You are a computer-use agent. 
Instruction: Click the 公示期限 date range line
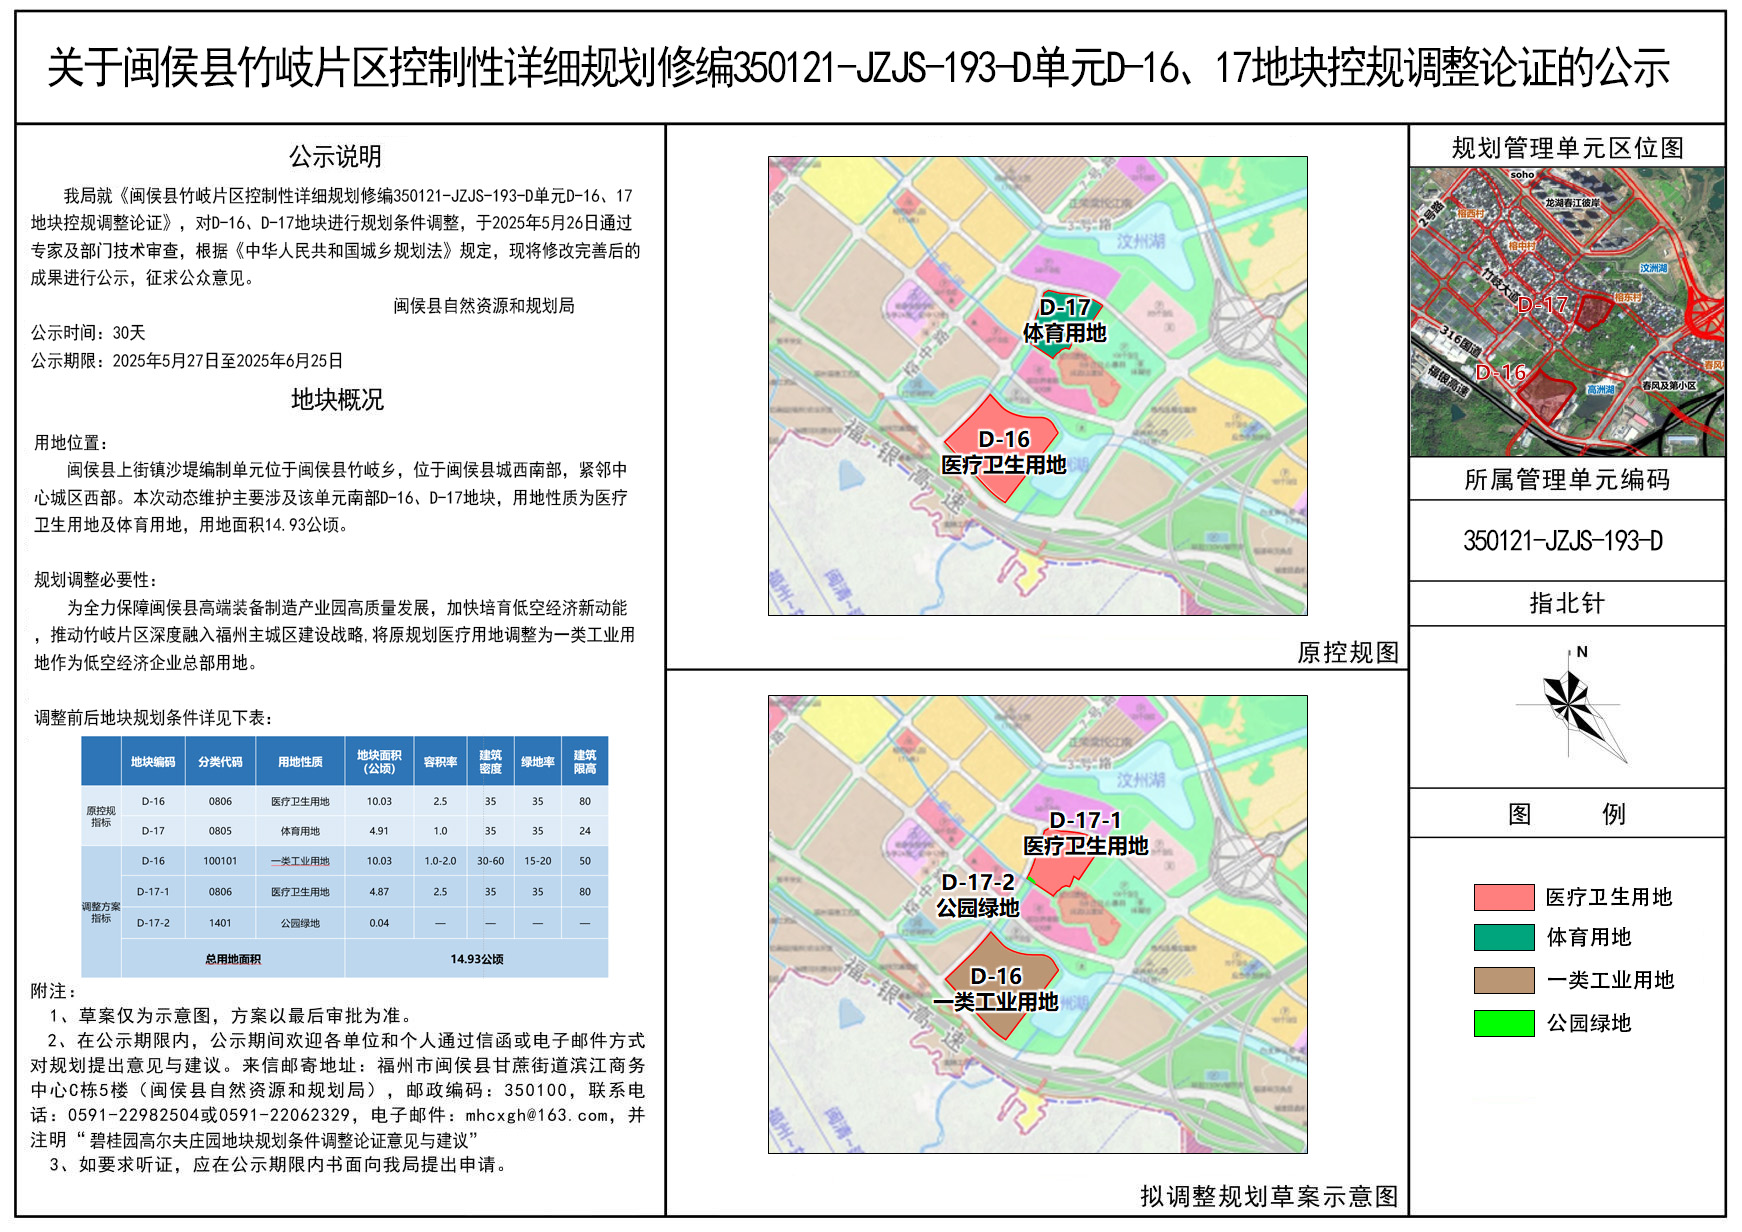[187, 361]
